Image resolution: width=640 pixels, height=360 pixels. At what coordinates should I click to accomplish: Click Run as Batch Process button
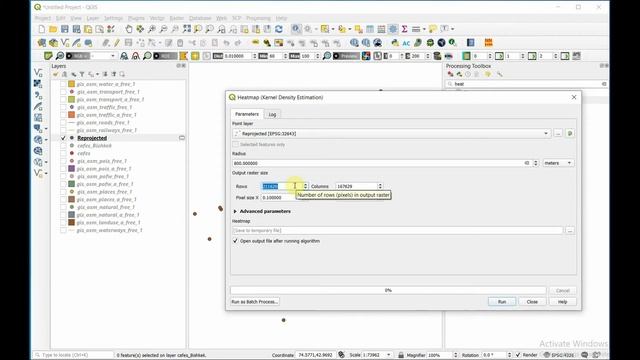point(255,302)
